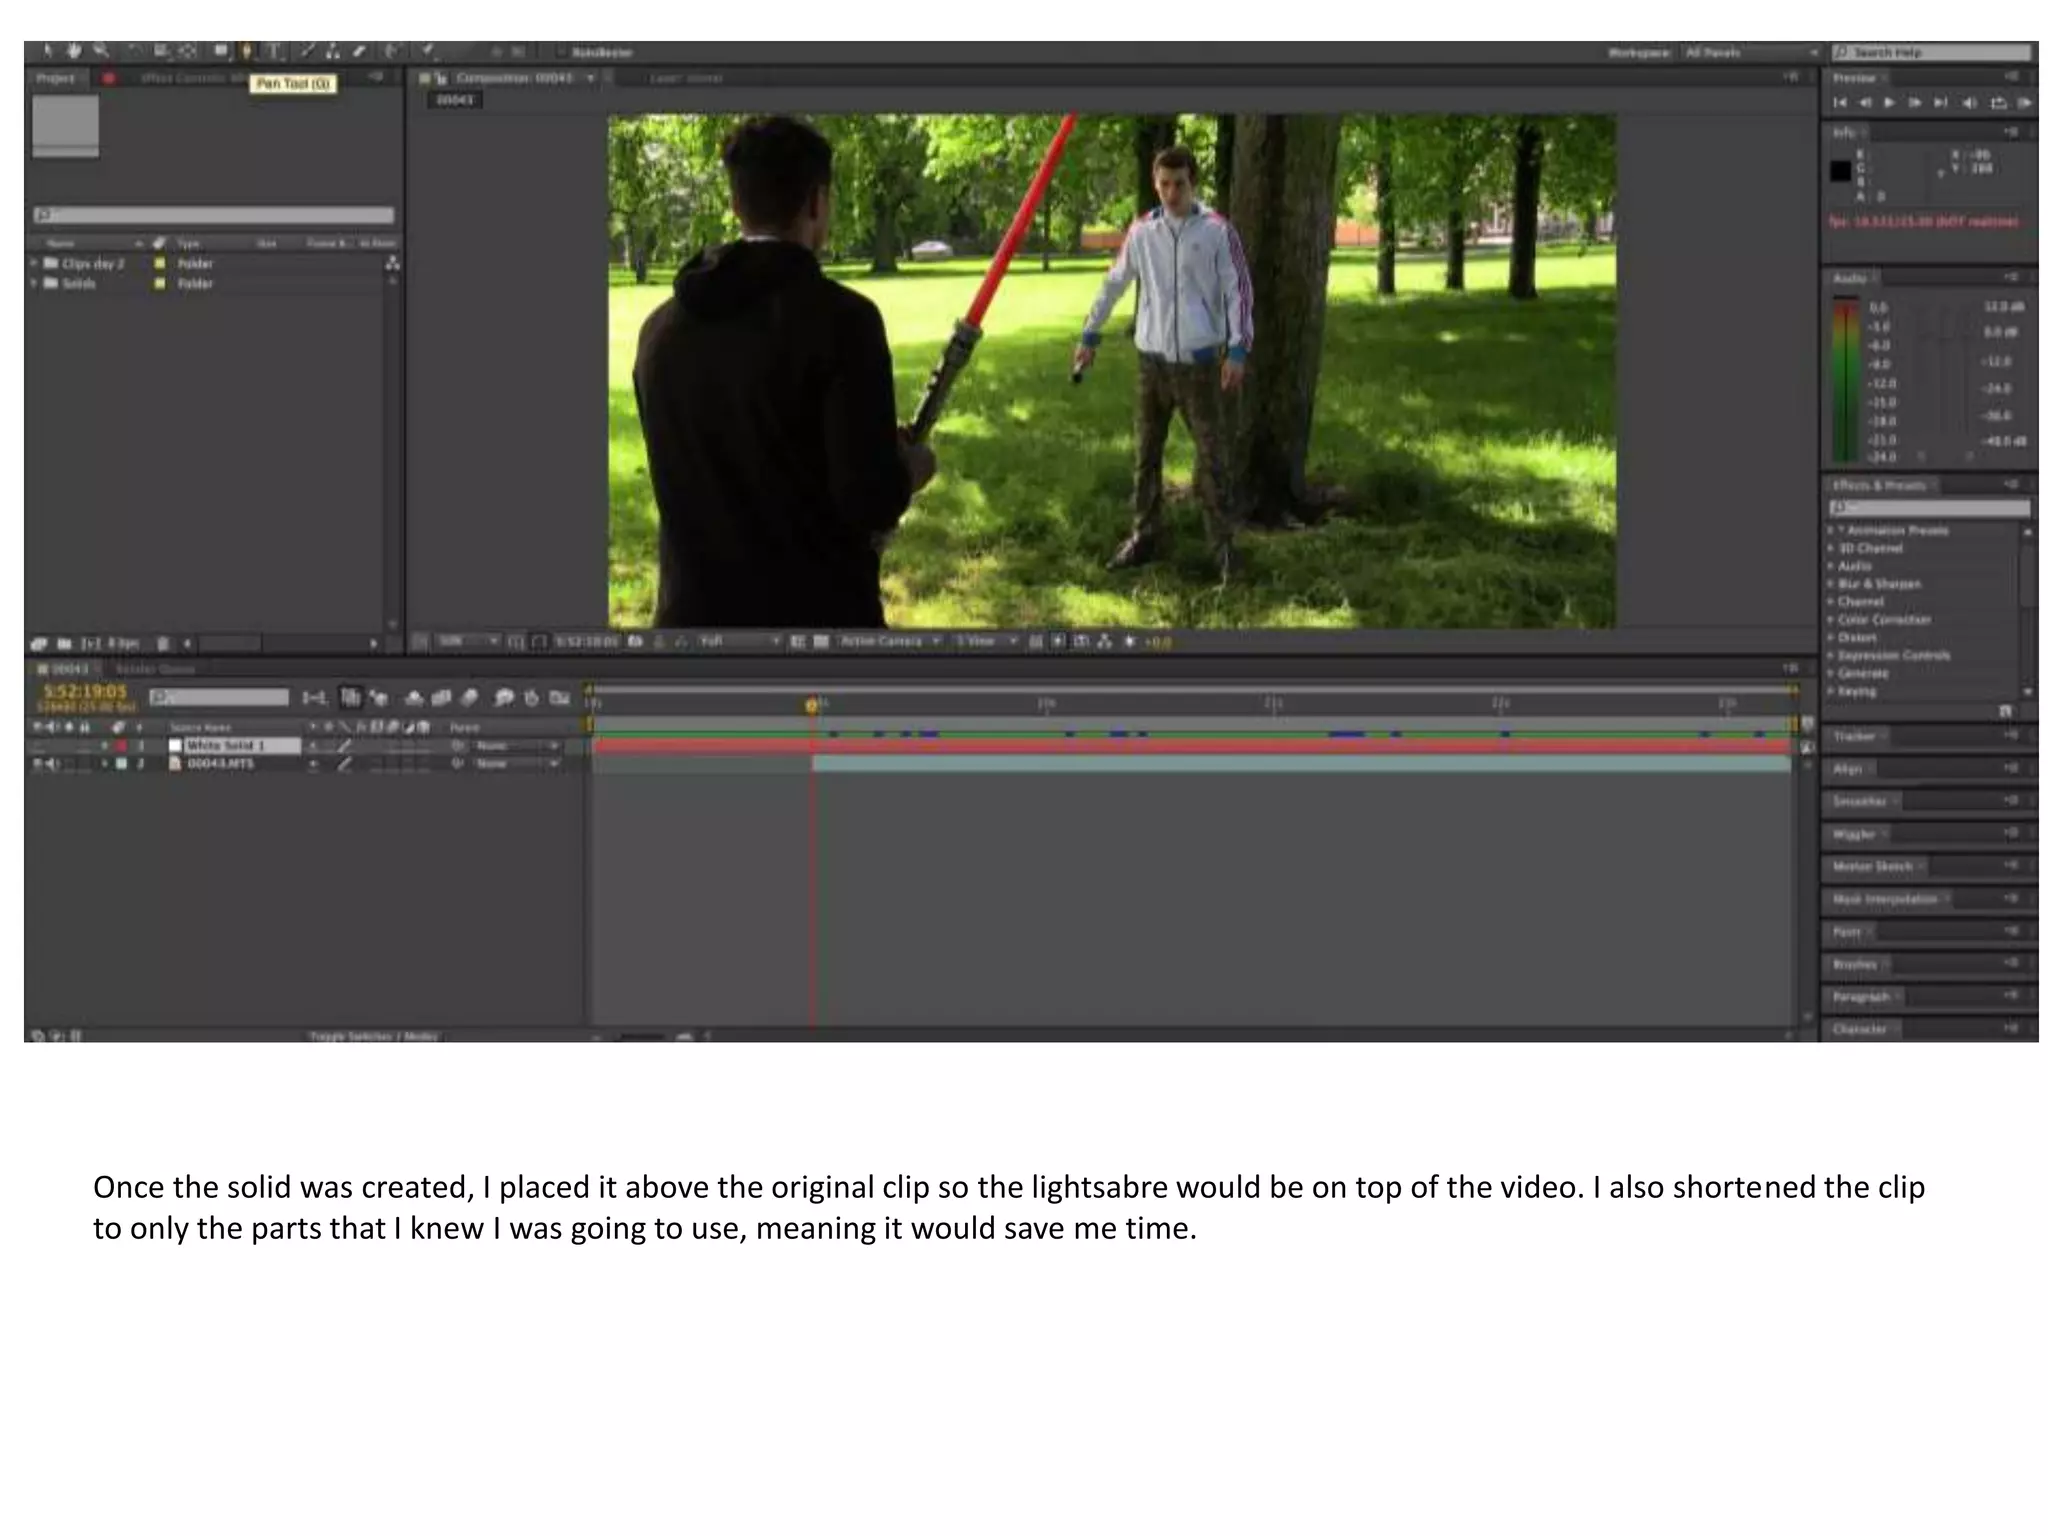Open the 1 View layout dropdown
Viewport: 2048px width, 1536px height.
pyautogui.click(x=986, y=641)
